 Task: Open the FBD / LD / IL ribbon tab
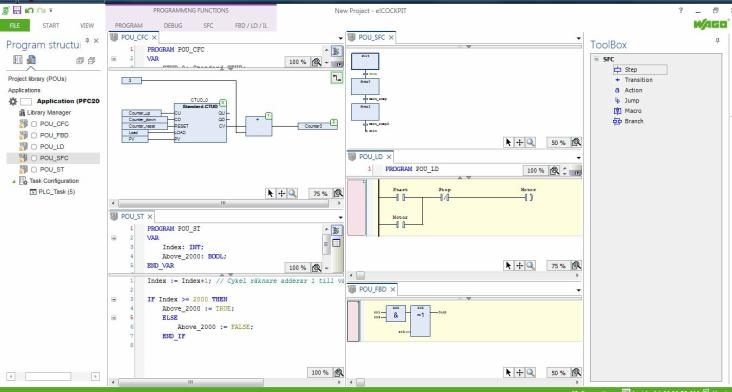pos(251,26)
